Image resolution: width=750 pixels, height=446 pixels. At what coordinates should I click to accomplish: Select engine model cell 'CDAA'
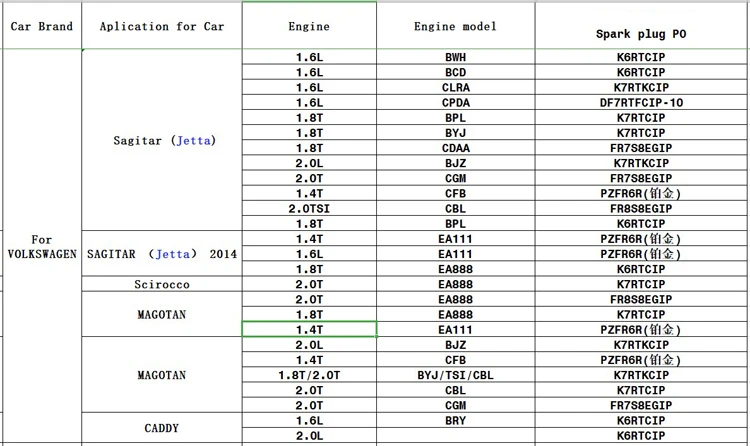pyautogui.click(x=455, y=148)
